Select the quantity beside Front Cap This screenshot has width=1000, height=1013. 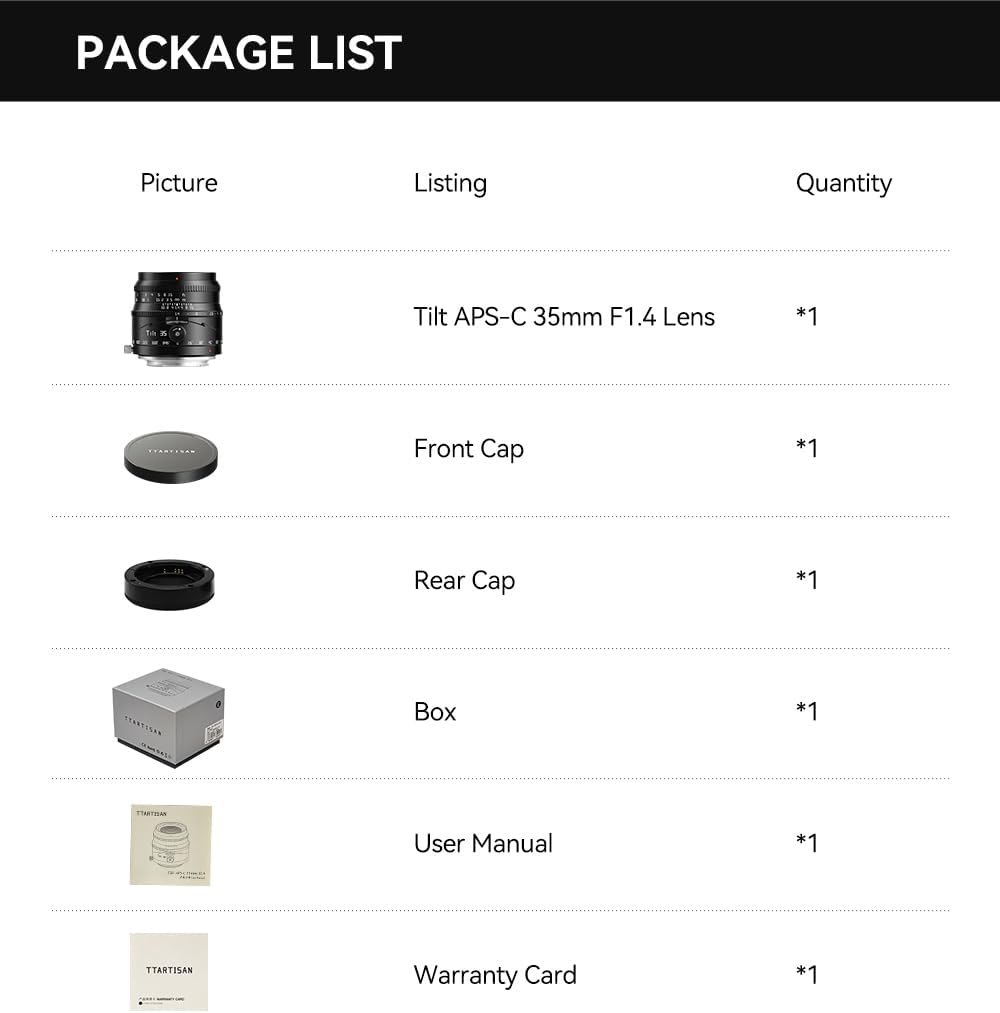coord(807,448)
